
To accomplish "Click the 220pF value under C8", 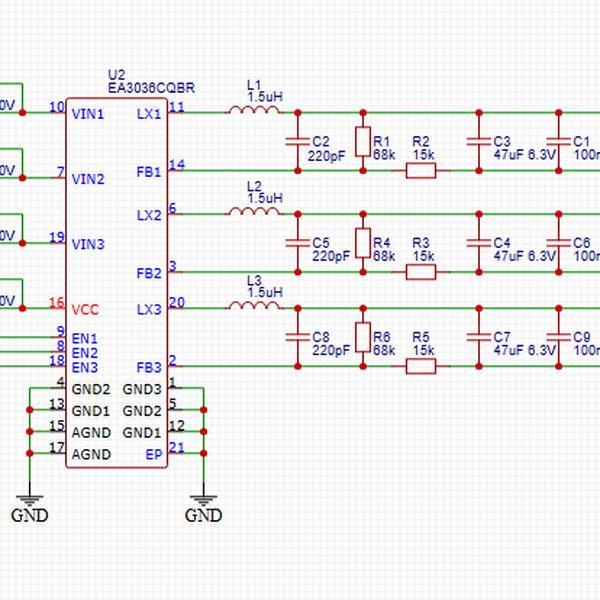I will click(331, 350).
